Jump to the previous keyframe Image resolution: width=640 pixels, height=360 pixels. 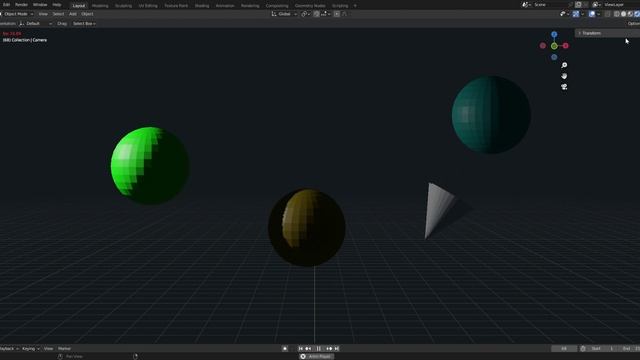tap(308, 349)
